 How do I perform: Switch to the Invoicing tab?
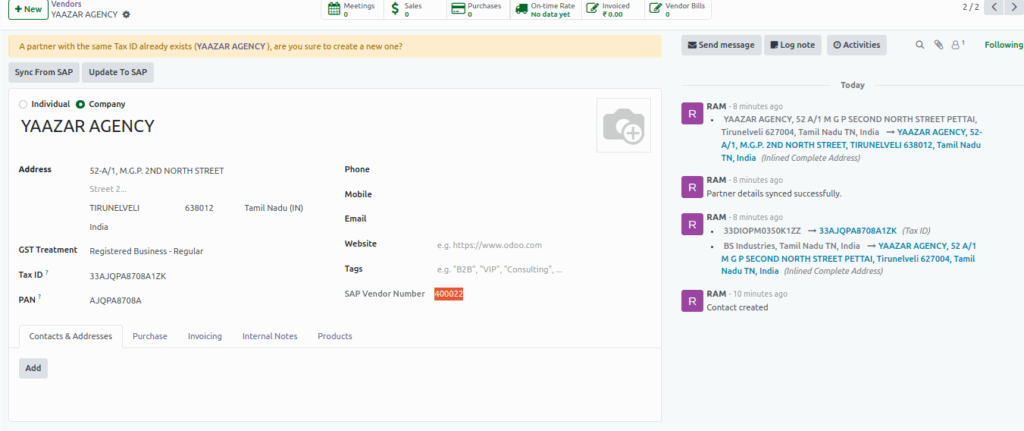coord(205,336)
